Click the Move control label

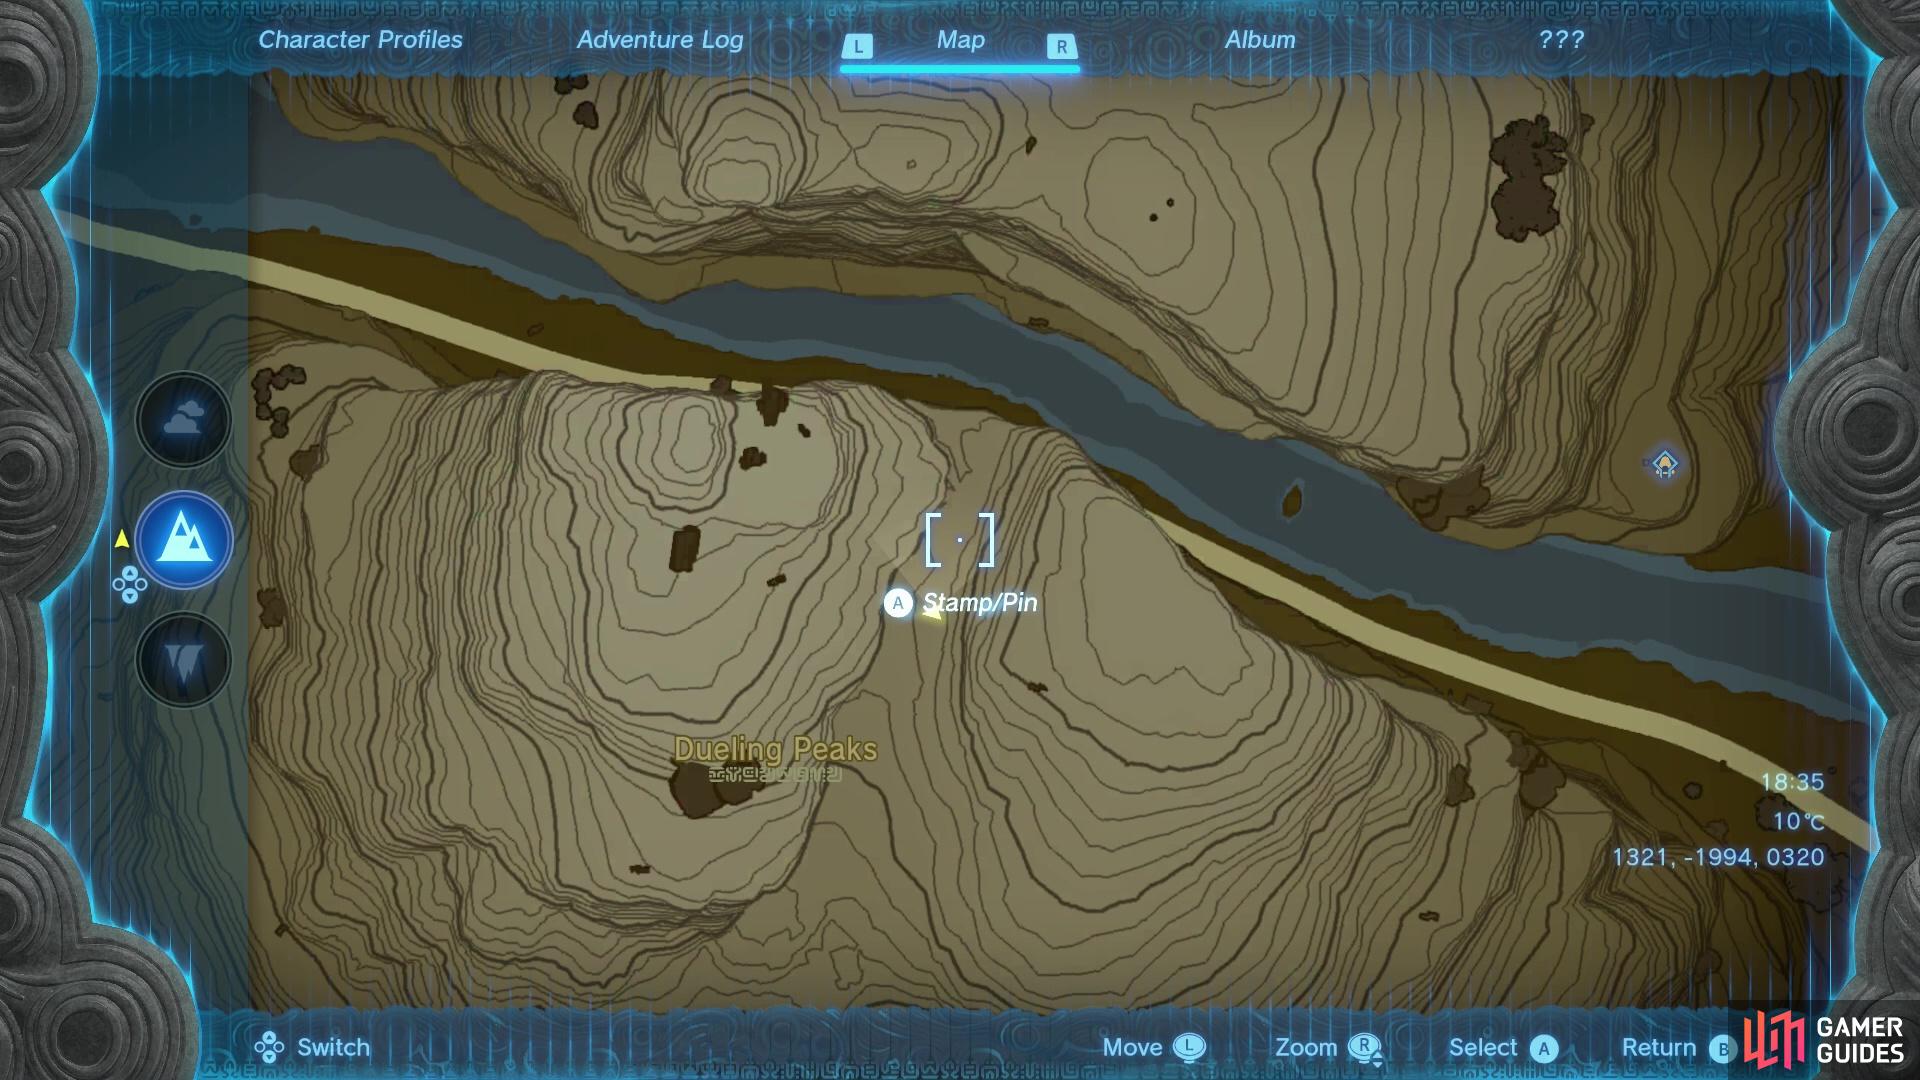[1132, 1048]
